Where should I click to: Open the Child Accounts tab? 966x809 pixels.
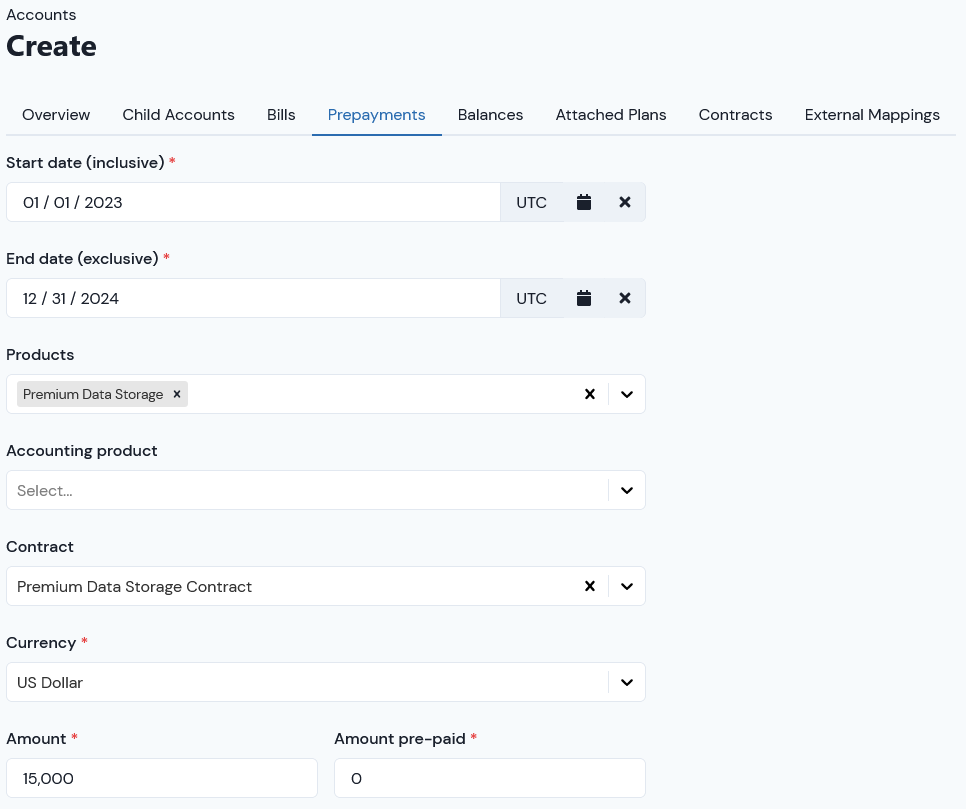tap(179, 115)
